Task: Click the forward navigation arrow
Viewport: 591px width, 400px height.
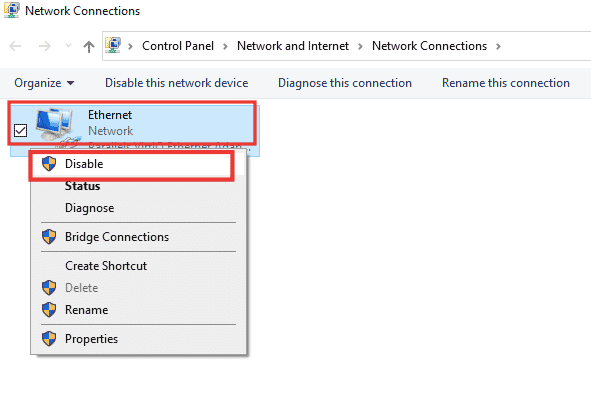Action: click(44, 46)
